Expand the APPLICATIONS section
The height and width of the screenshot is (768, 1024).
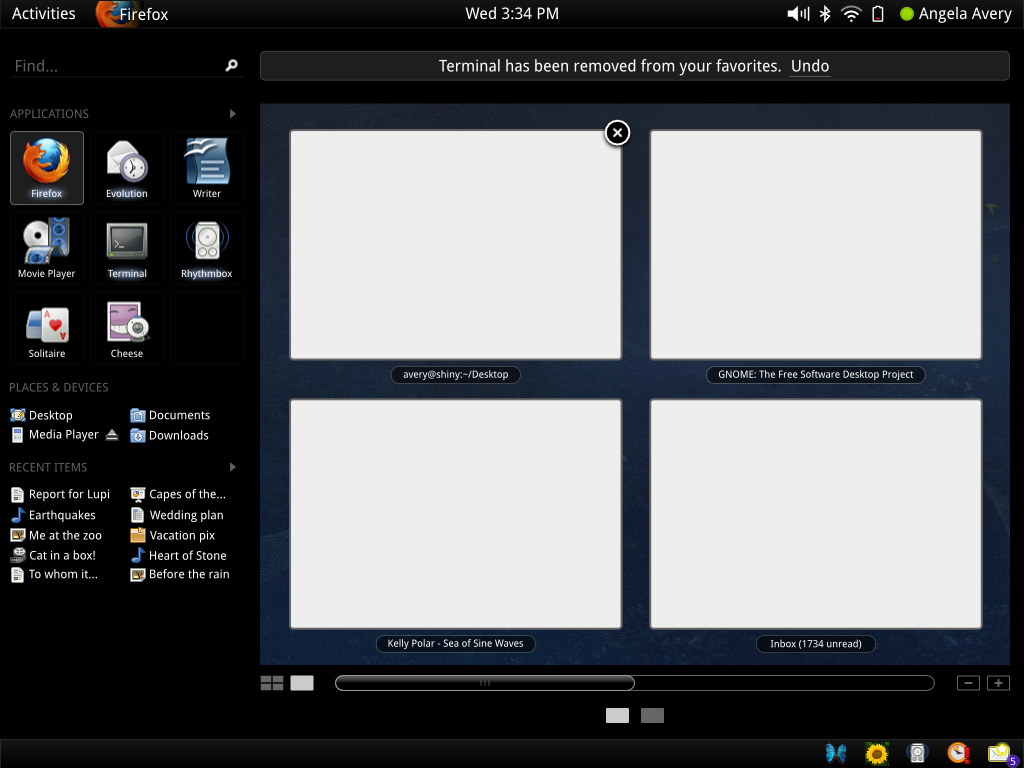coord(231,113)
